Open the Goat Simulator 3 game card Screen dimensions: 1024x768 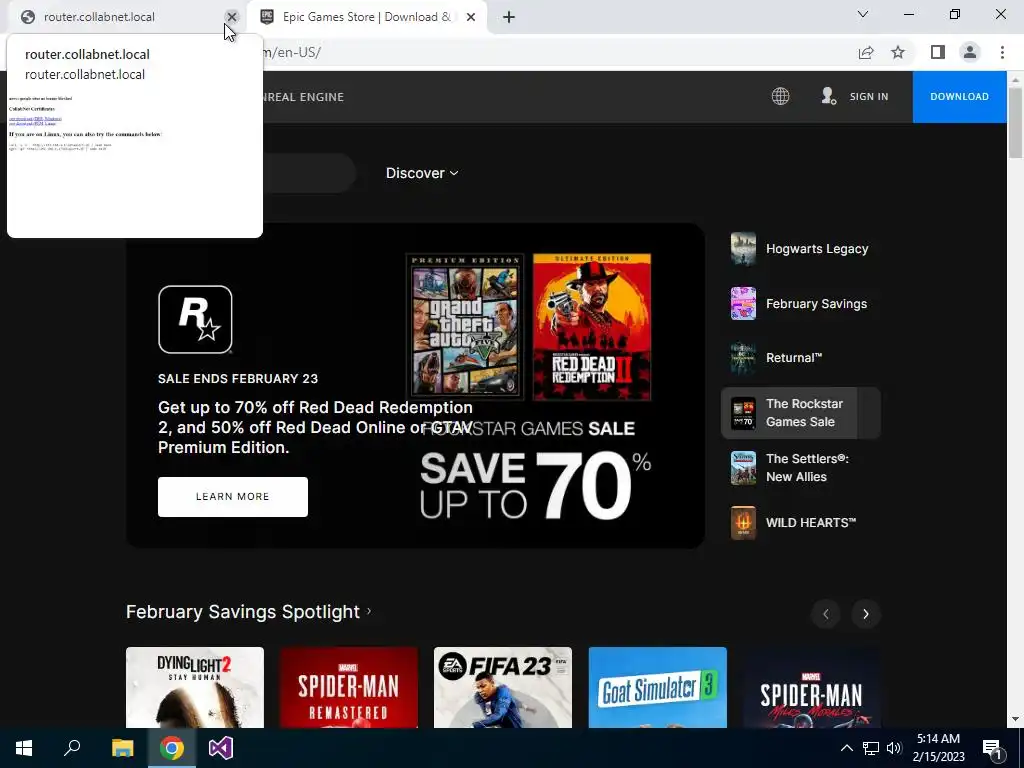(x=658, y=687)
